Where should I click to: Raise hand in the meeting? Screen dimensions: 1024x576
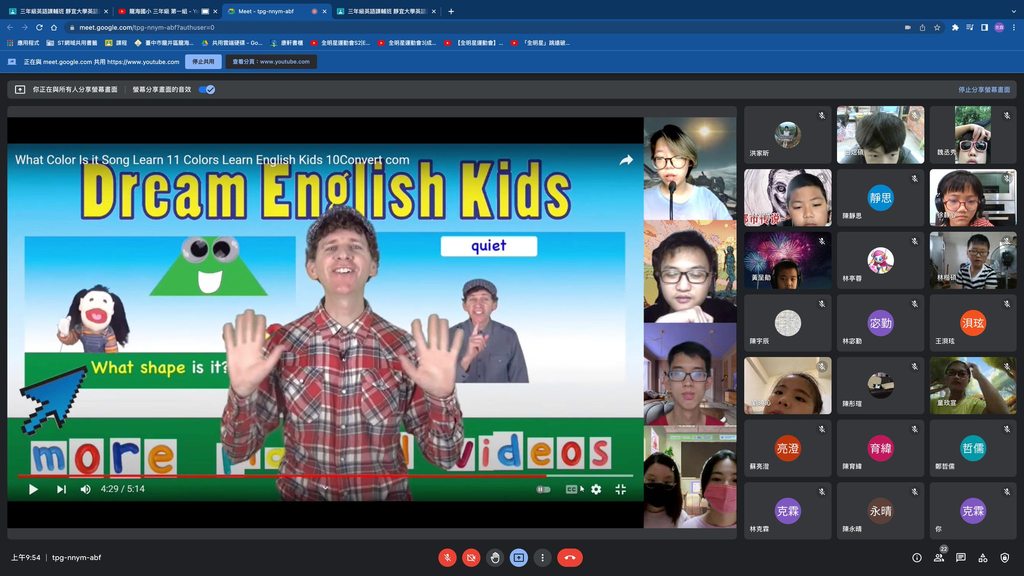[495, 558]
